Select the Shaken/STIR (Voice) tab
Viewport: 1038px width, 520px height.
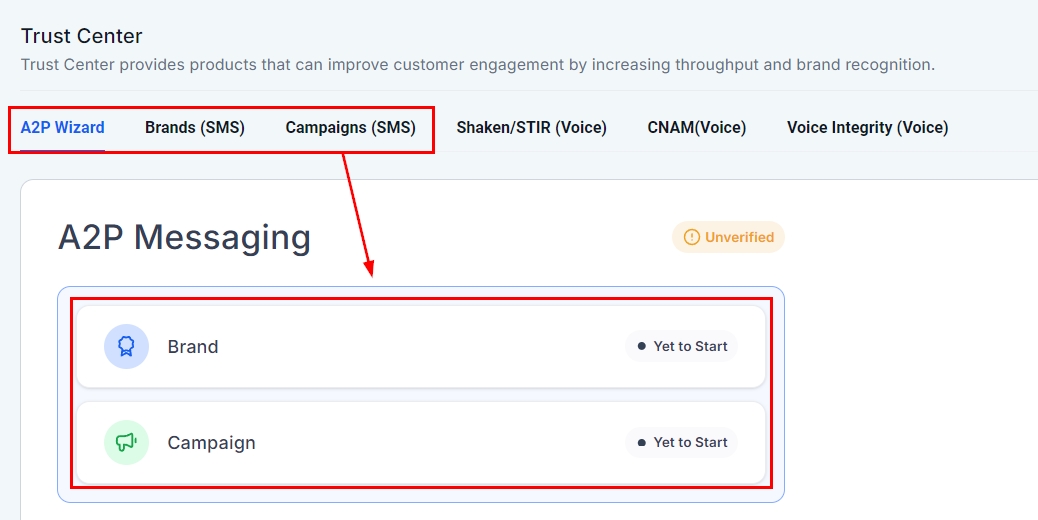531,127
